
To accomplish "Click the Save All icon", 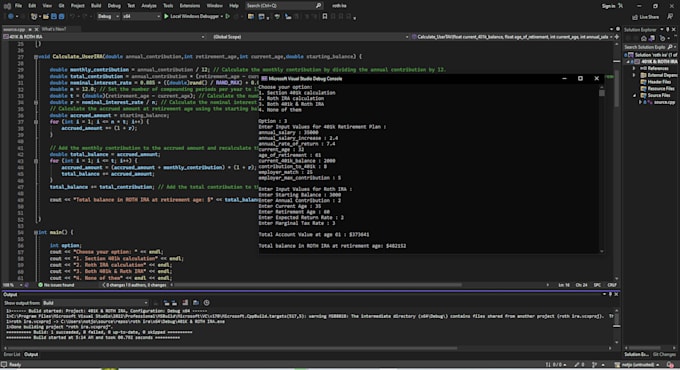I will pyautogui.click(x=62, y=16).
